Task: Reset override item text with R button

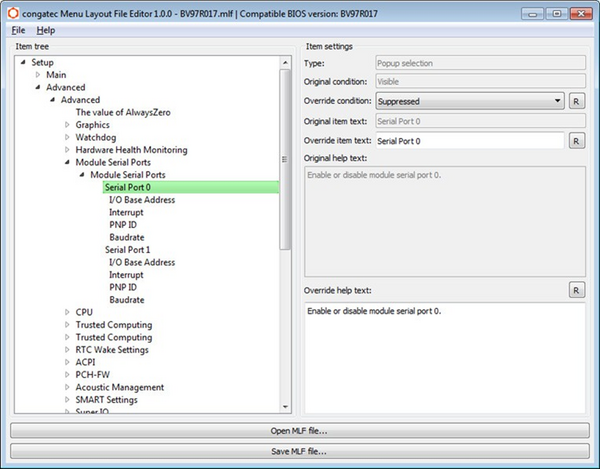Action: coord(576,141)
